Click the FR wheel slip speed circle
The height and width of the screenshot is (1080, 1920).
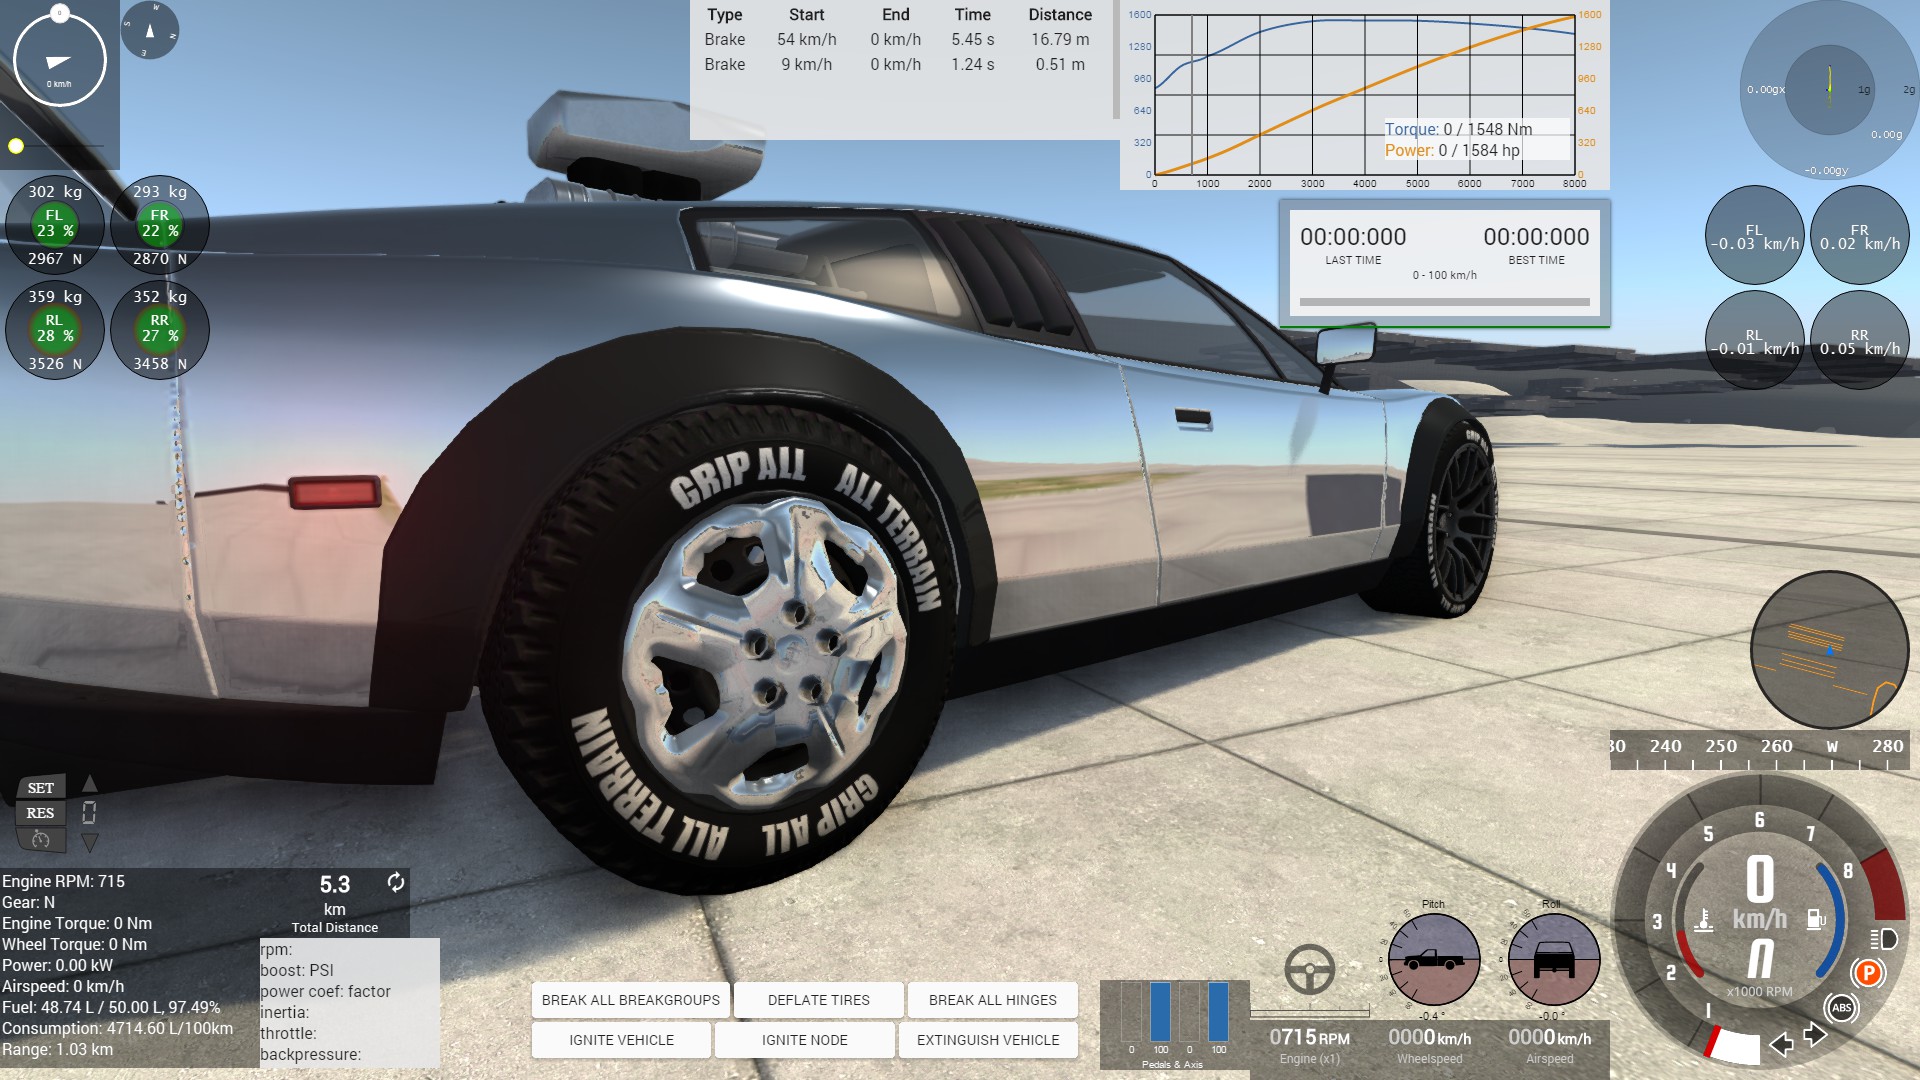(1859, 235)
